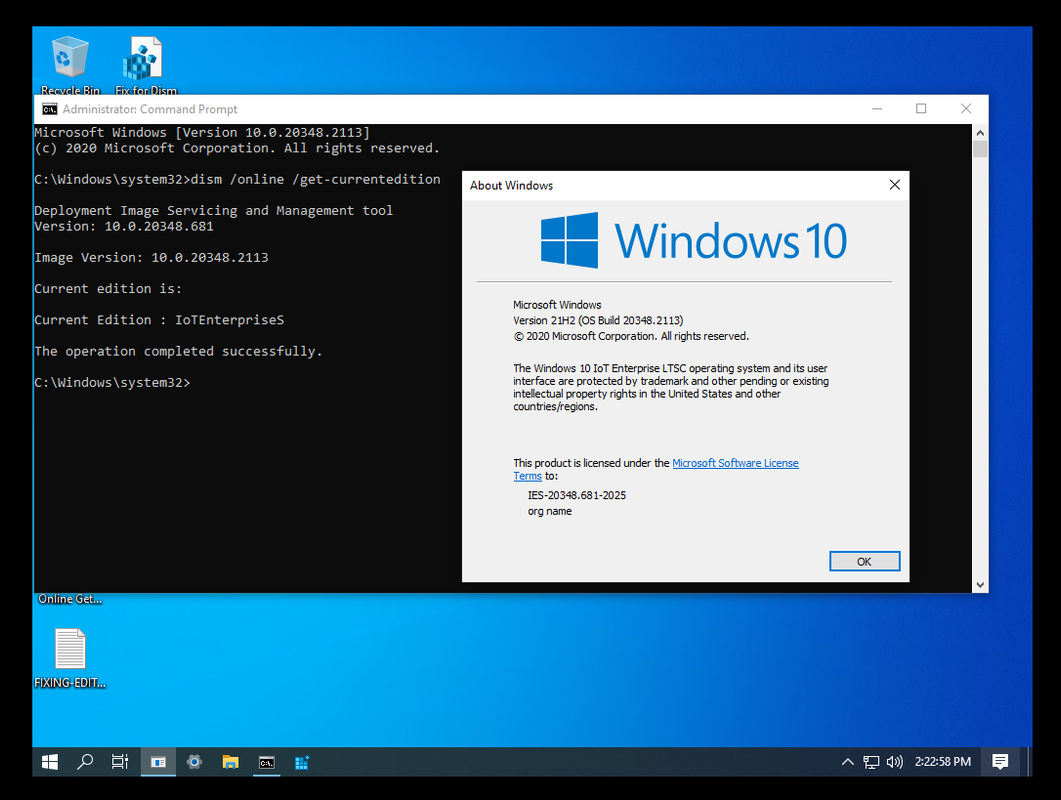
Task: Show hidden tray icons chevron
Action: click(847, 762)
